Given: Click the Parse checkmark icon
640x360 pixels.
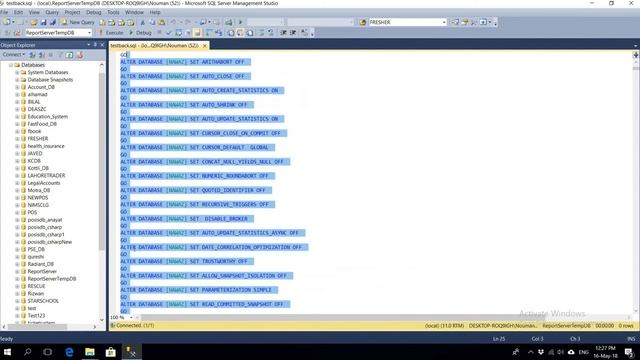Looking at the screenshot, I should pos(169,32).
